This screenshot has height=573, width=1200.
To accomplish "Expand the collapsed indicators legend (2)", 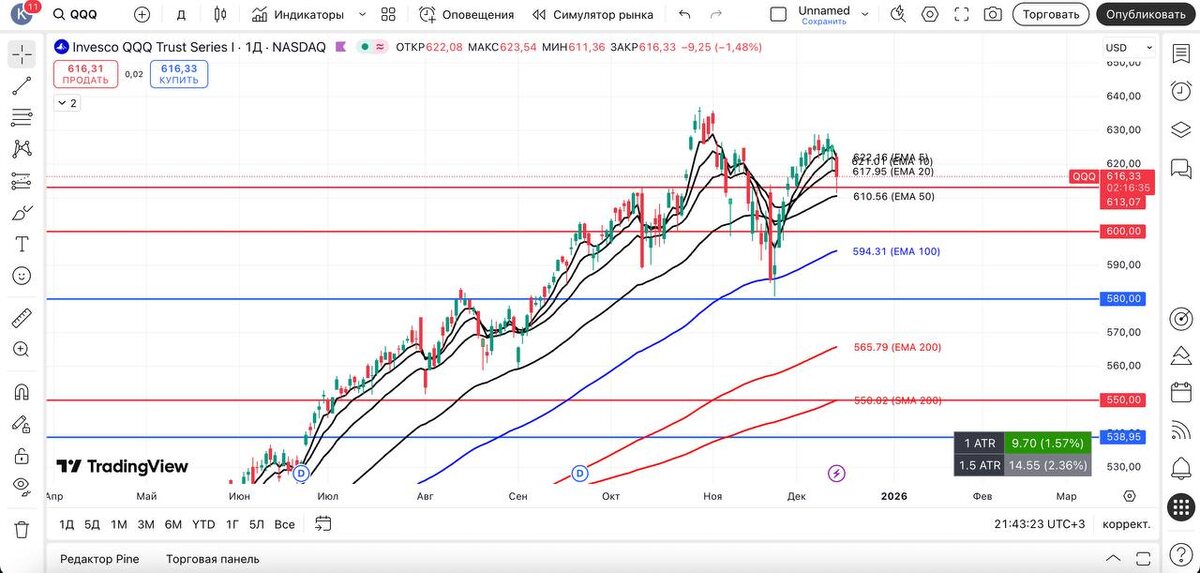I will pyautogui.click(x=67, y=103).
